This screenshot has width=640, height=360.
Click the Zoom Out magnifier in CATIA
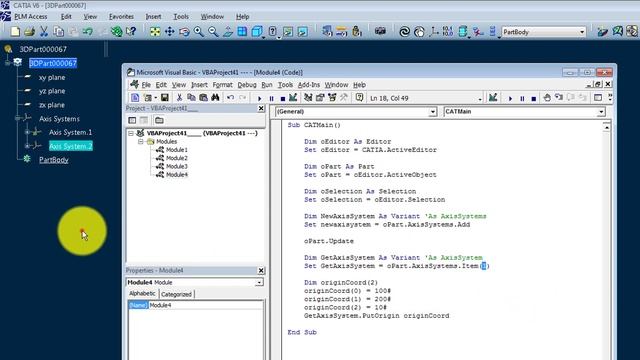pos(213,31)
